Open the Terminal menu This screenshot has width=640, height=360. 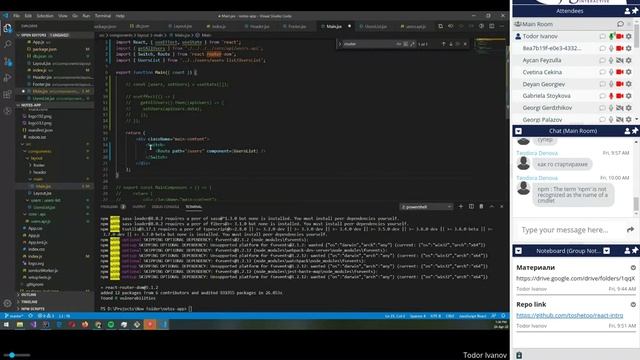click(103, 16)
